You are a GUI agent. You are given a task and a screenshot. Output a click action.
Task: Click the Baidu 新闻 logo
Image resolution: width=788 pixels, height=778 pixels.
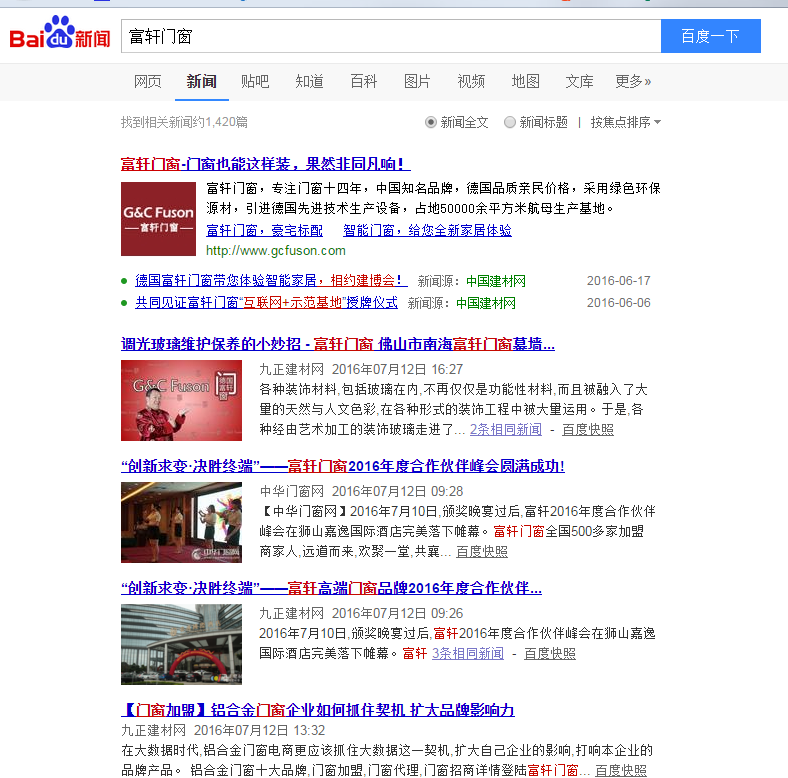pos(60,32)
